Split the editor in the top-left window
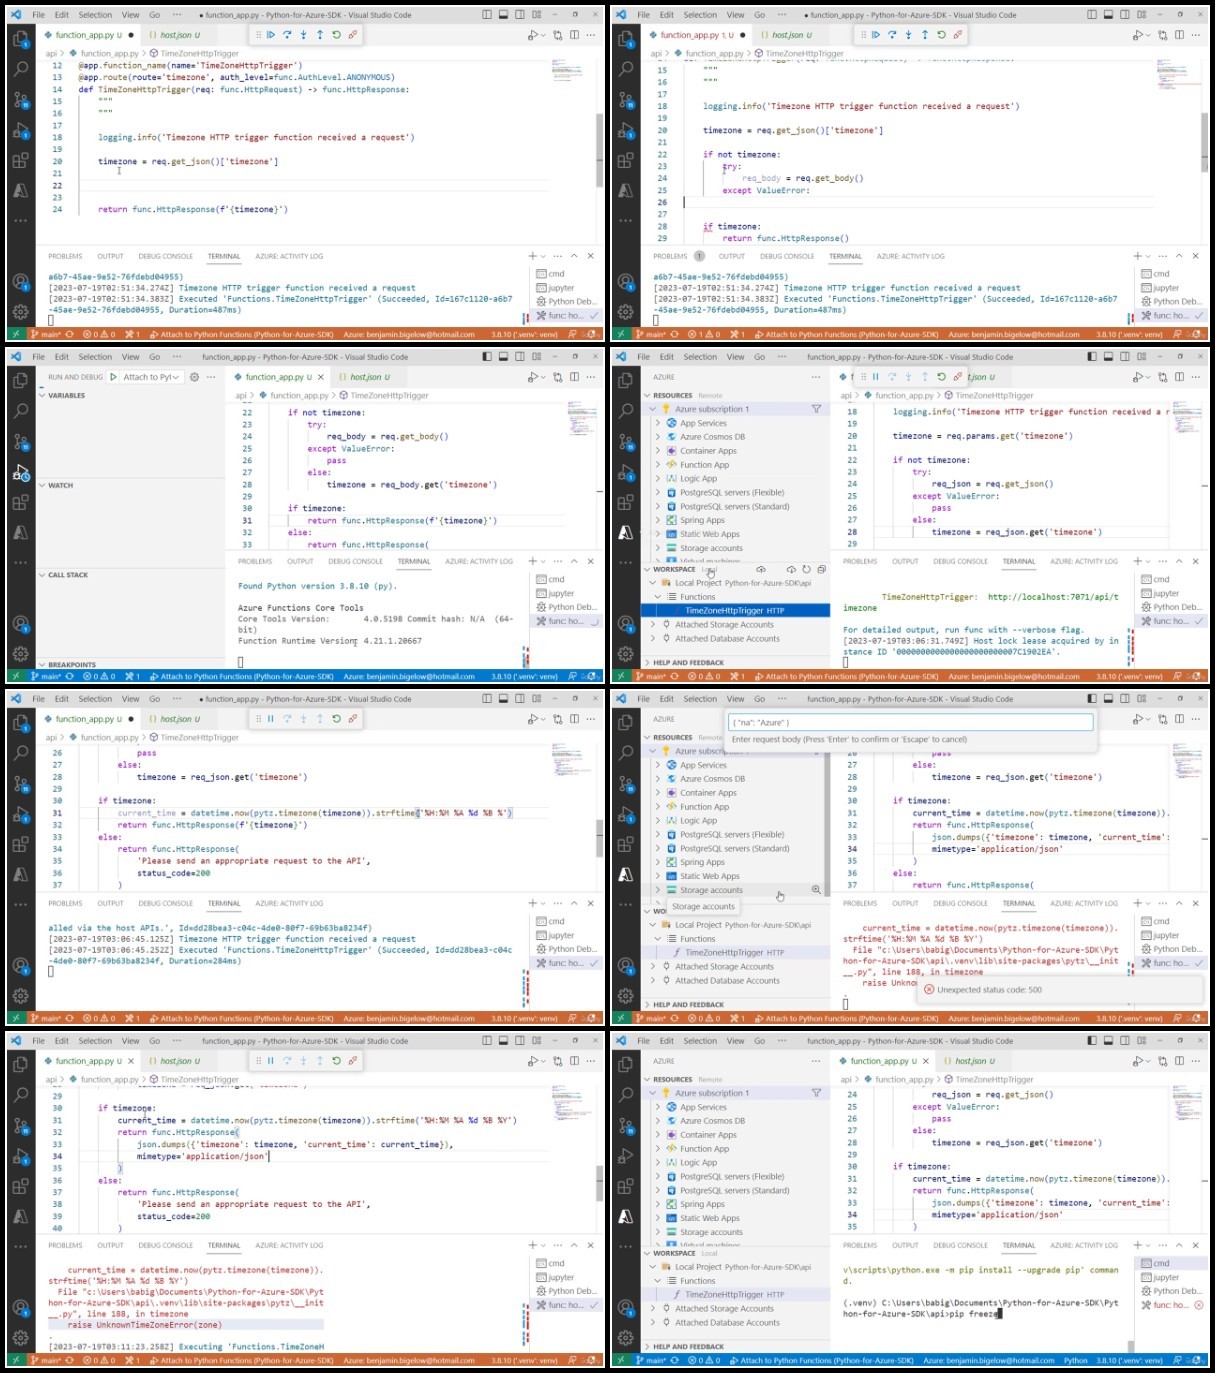This screenshot has width=1215, height=1373. [574, 35]
